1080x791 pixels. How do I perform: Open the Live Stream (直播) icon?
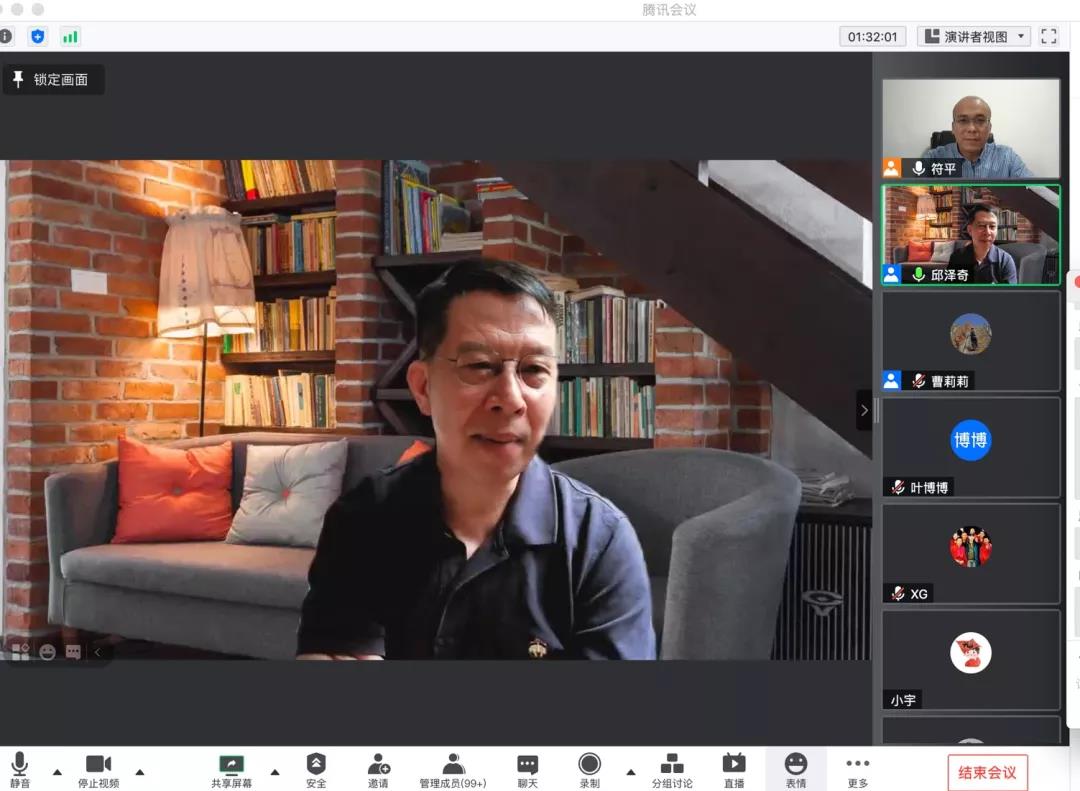734,765
